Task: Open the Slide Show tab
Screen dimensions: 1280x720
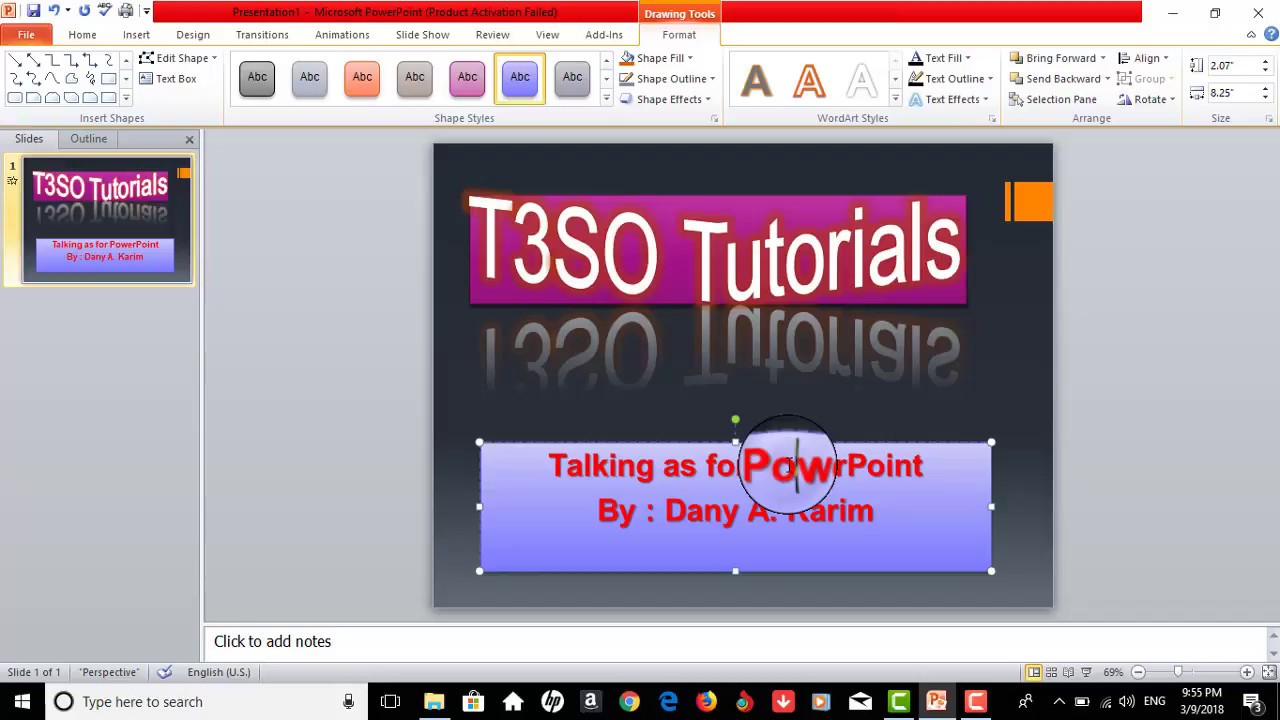Action: (422, 34)
